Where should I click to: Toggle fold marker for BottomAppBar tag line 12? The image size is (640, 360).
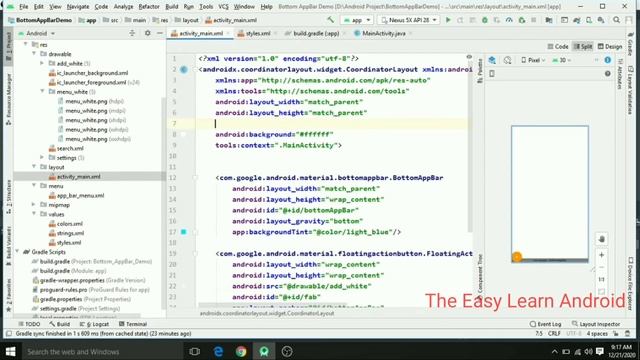click(195, 178)
